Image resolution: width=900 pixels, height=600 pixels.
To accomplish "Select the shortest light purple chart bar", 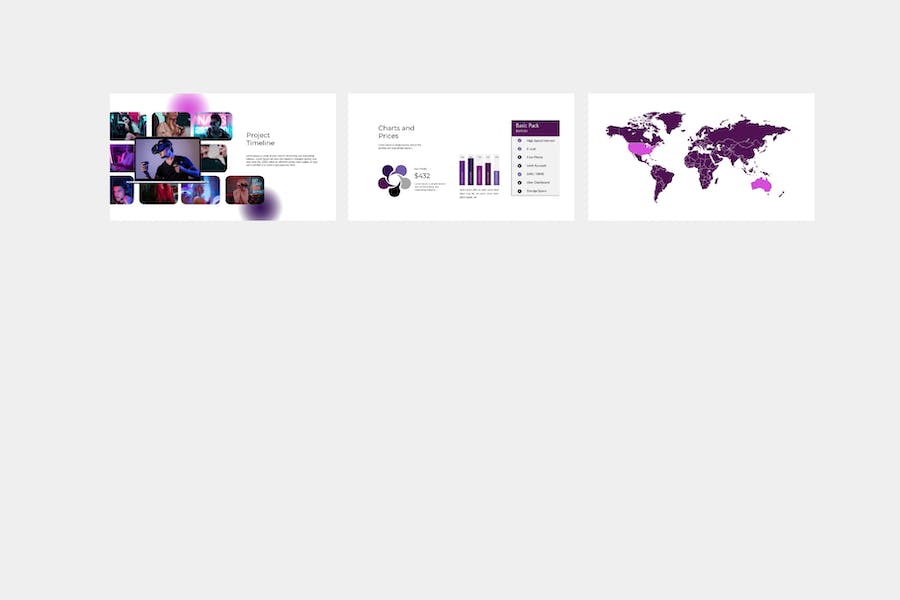I will [496, 178].
